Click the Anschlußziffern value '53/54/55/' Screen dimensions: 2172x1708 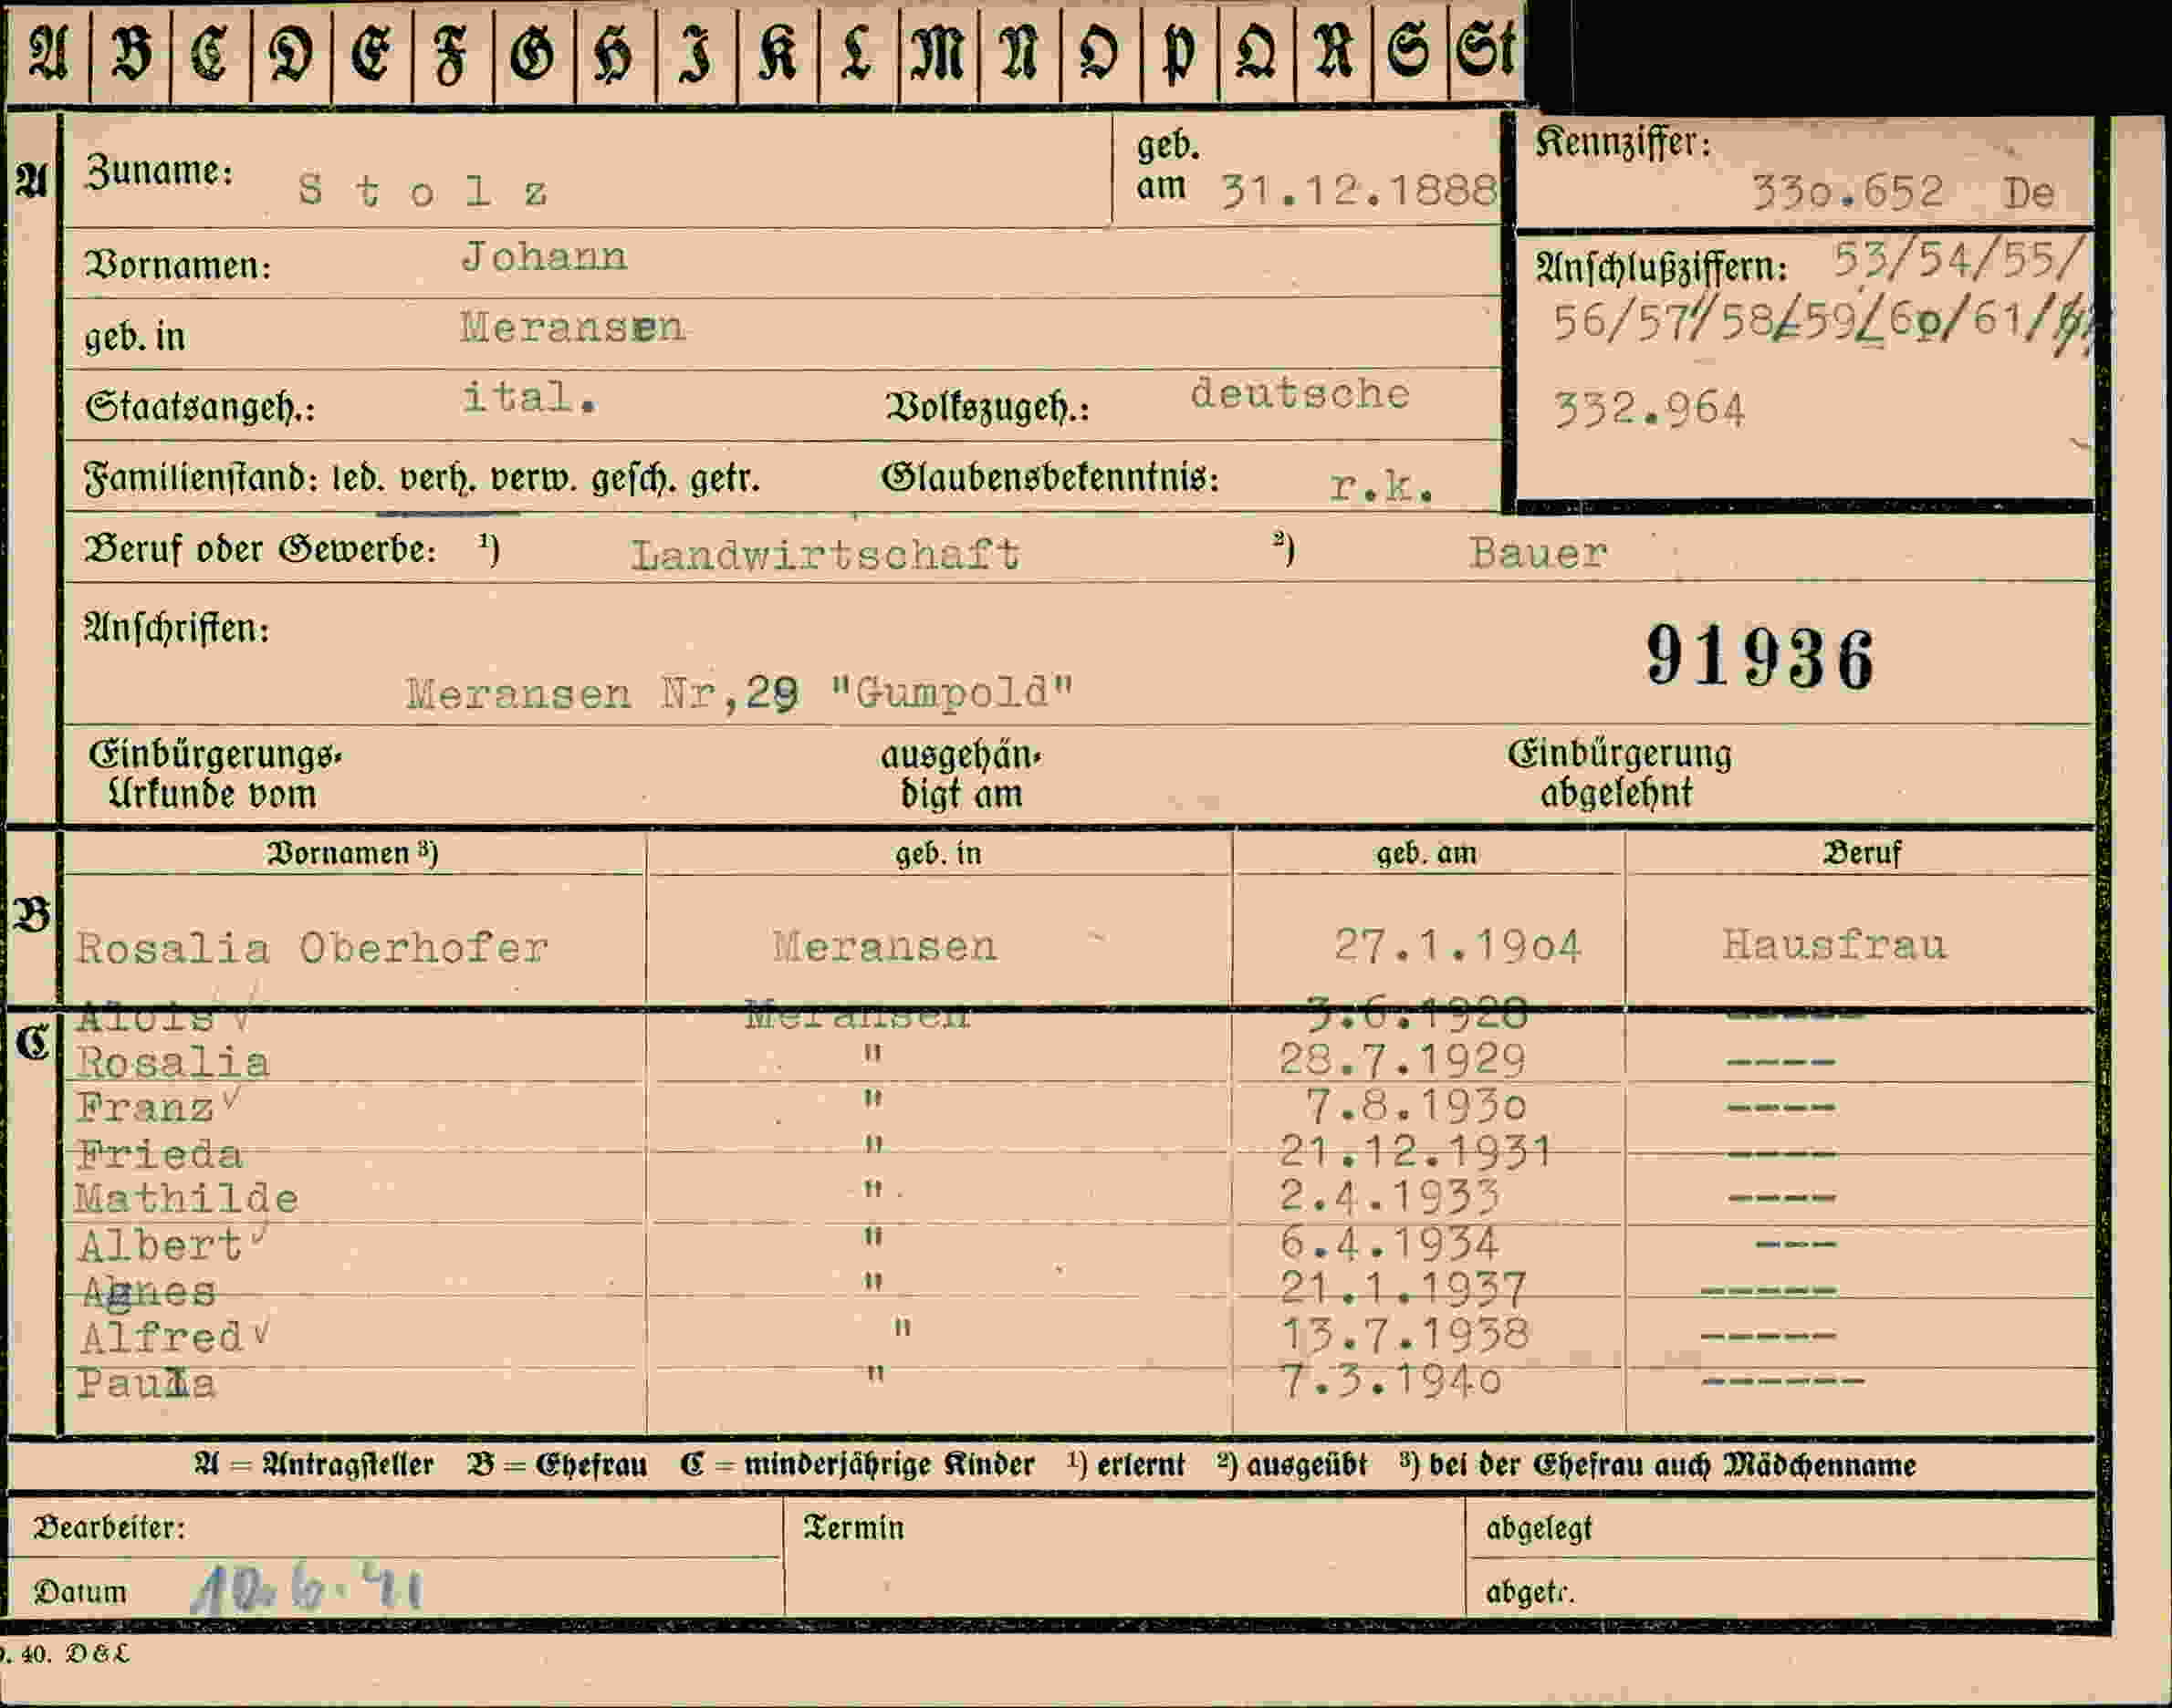[1960, 261]
